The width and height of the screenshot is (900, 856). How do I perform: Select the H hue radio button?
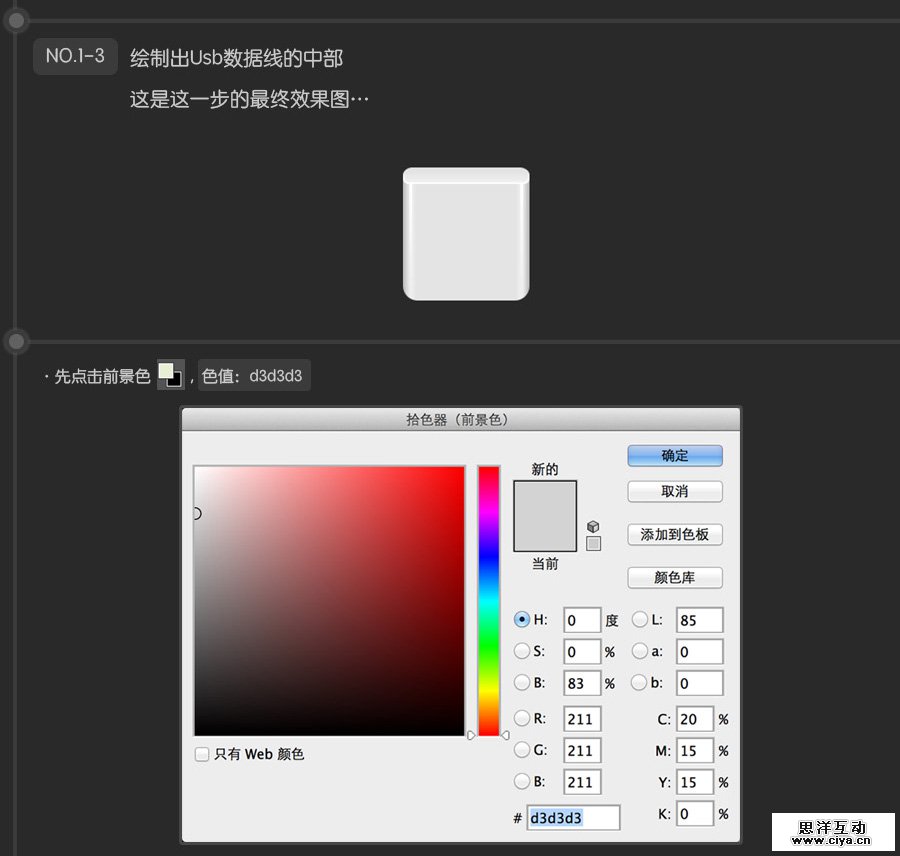pyautogui.click(x=523, y=618)
